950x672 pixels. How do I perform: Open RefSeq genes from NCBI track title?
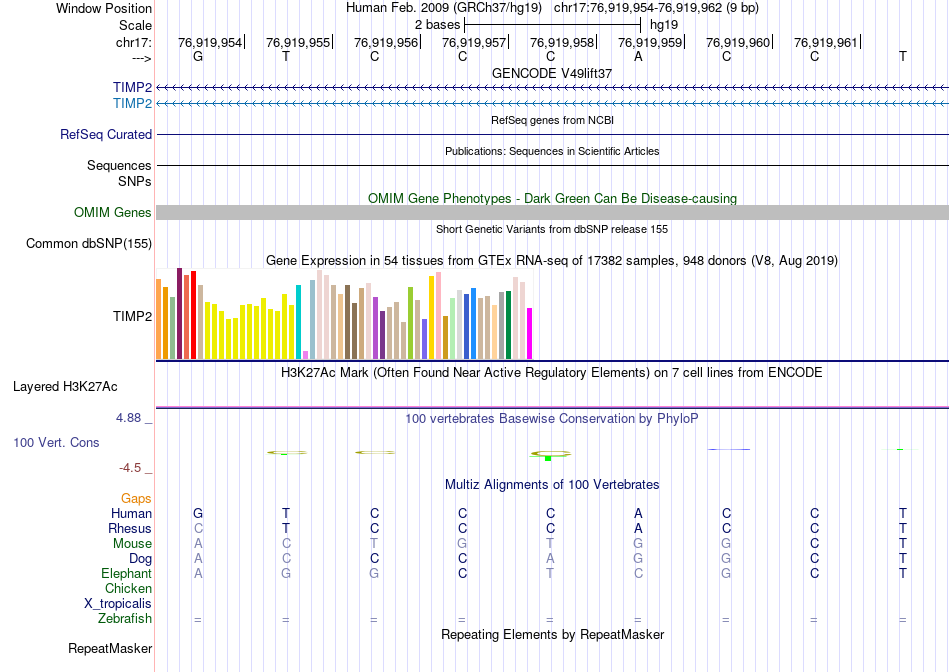[552, 120]
